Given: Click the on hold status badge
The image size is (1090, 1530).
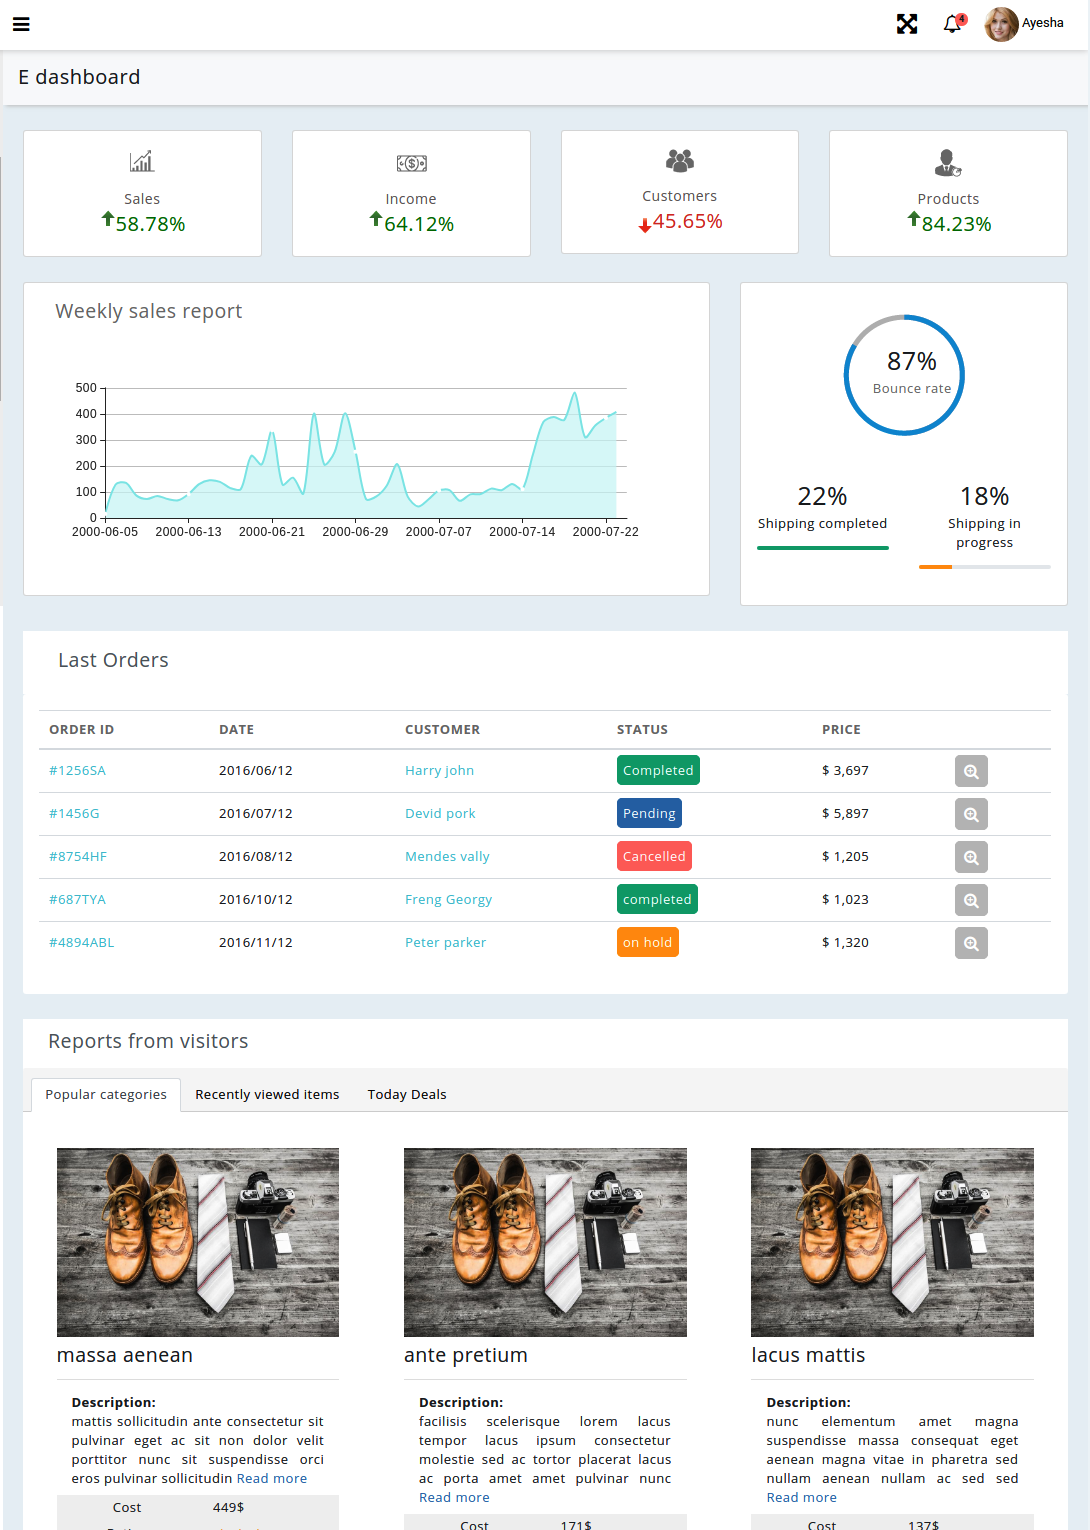Looking at the screenshot, I should (647, 943).
